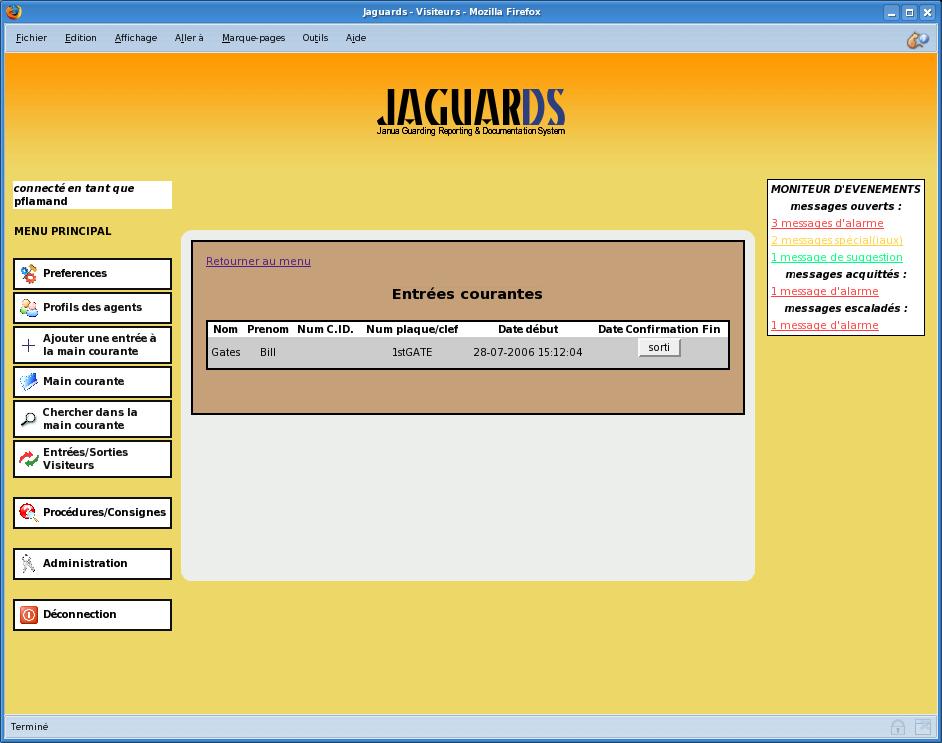Click the Nom column header
942x743 pixels.
click(225, 329)
